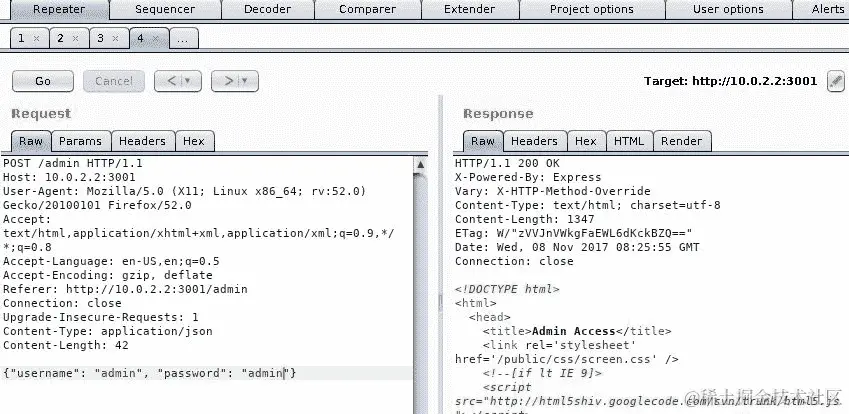Image resolution: width=849 pixels, height=414 pixels.
Task: Click the response Date header
Action: click(577, 247)
